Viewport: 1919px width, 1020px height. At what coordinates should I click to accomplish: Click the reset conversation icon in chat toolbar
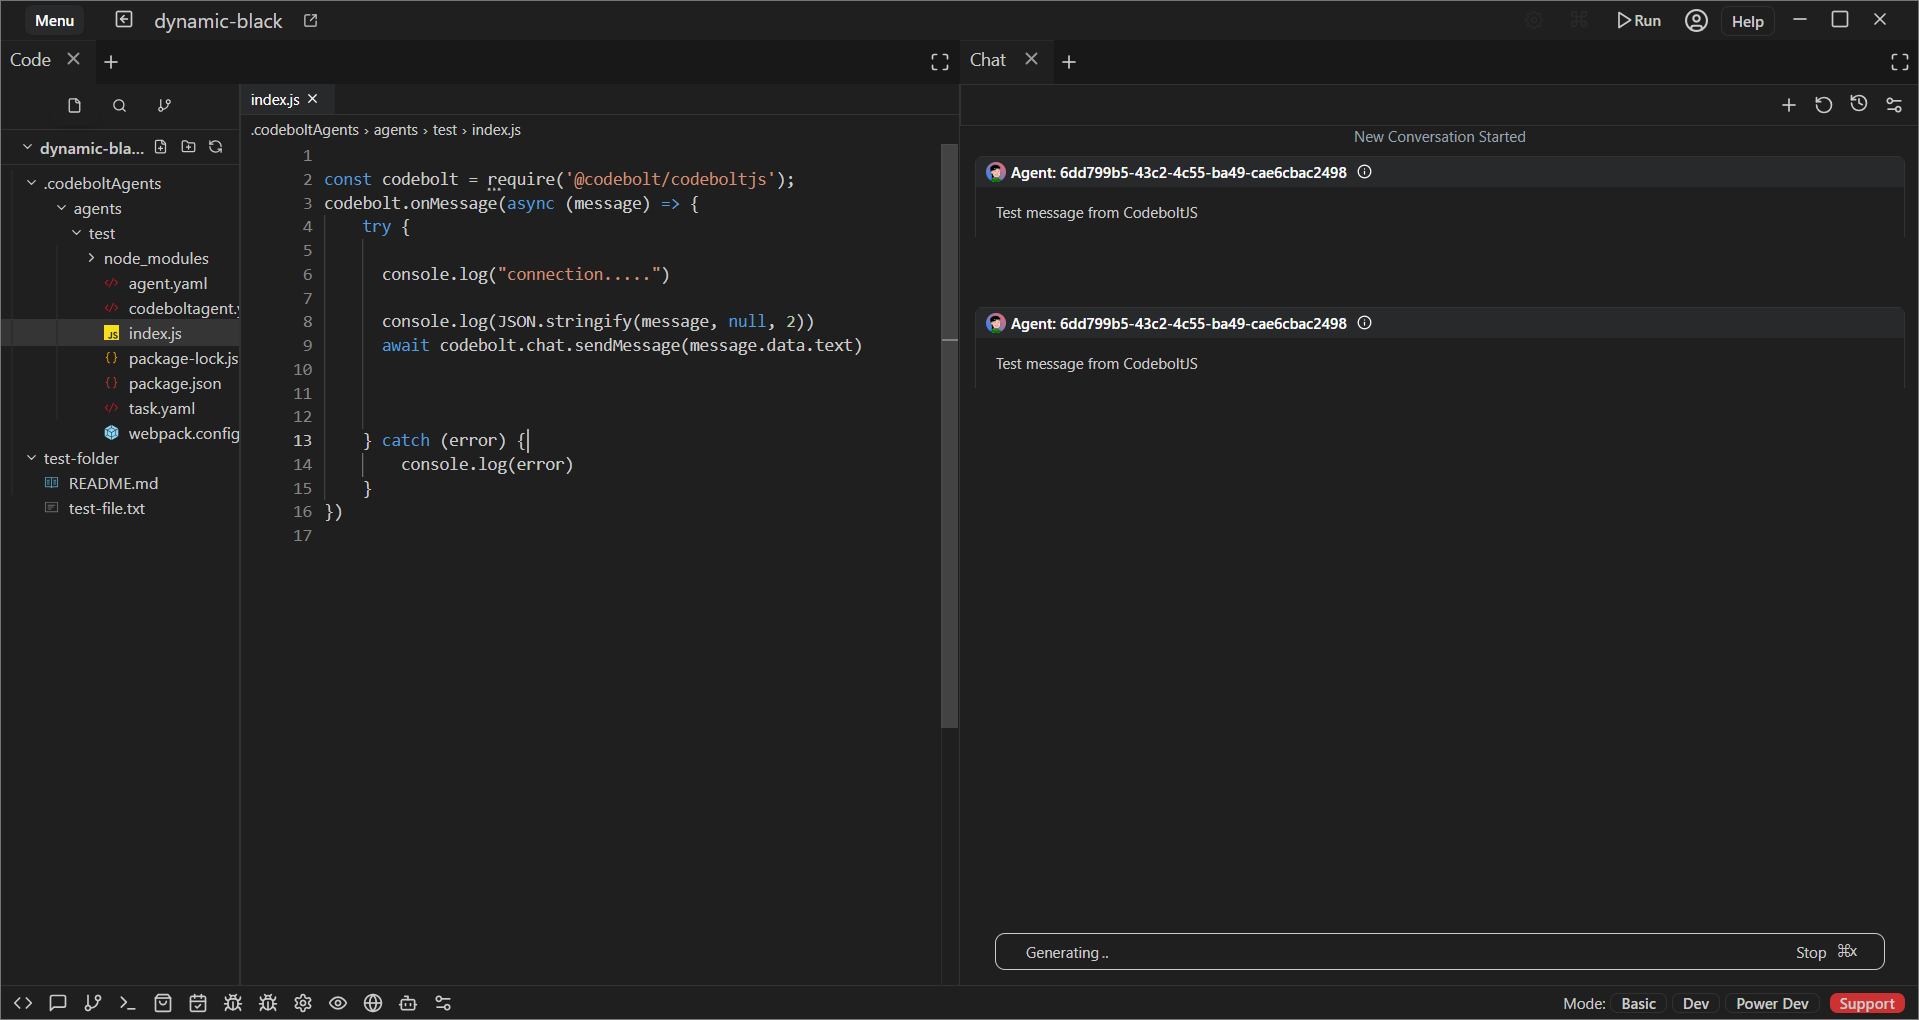click(1824, 105)
